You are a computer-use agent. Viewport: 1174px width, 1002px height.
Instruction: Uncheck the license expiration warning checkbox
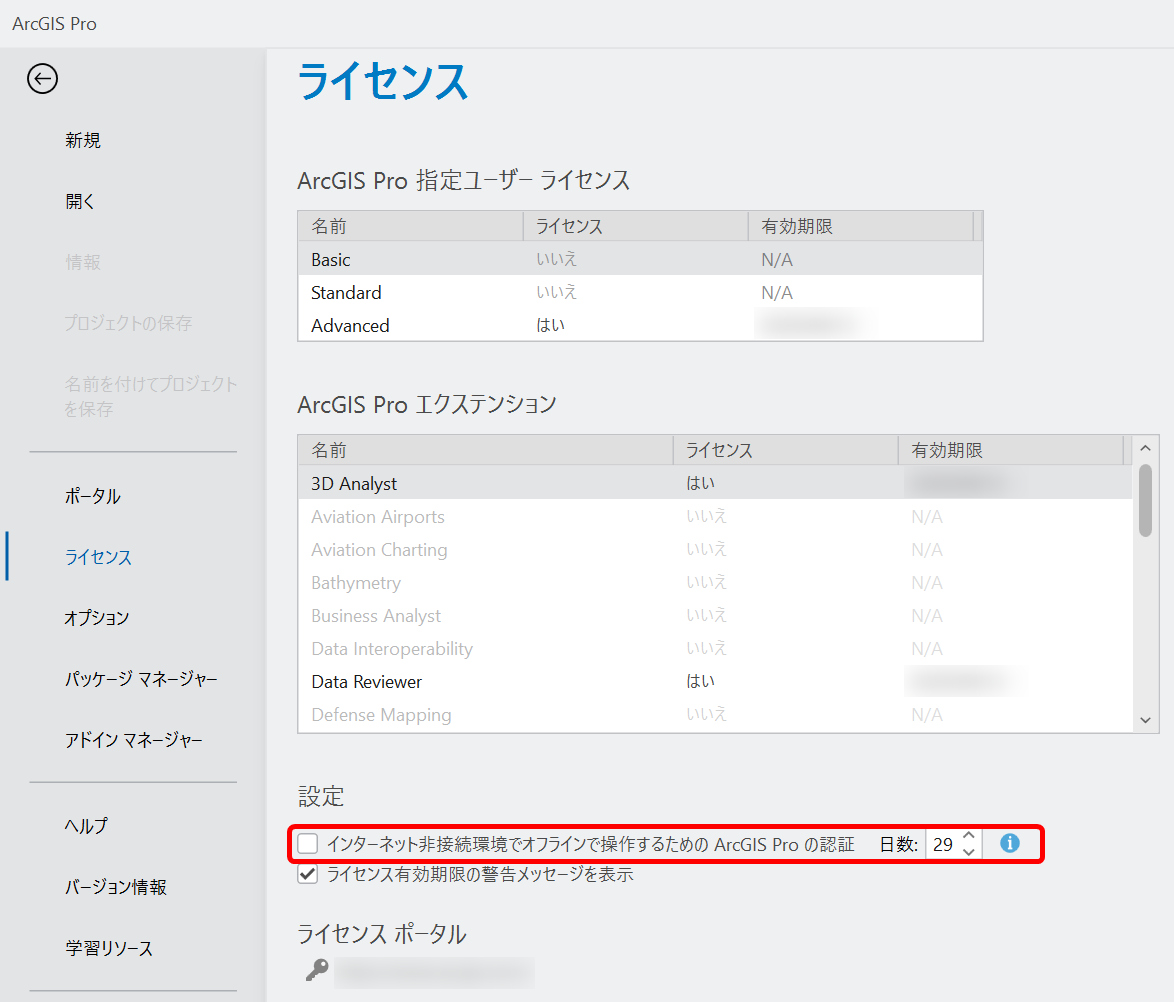point(308,874)
